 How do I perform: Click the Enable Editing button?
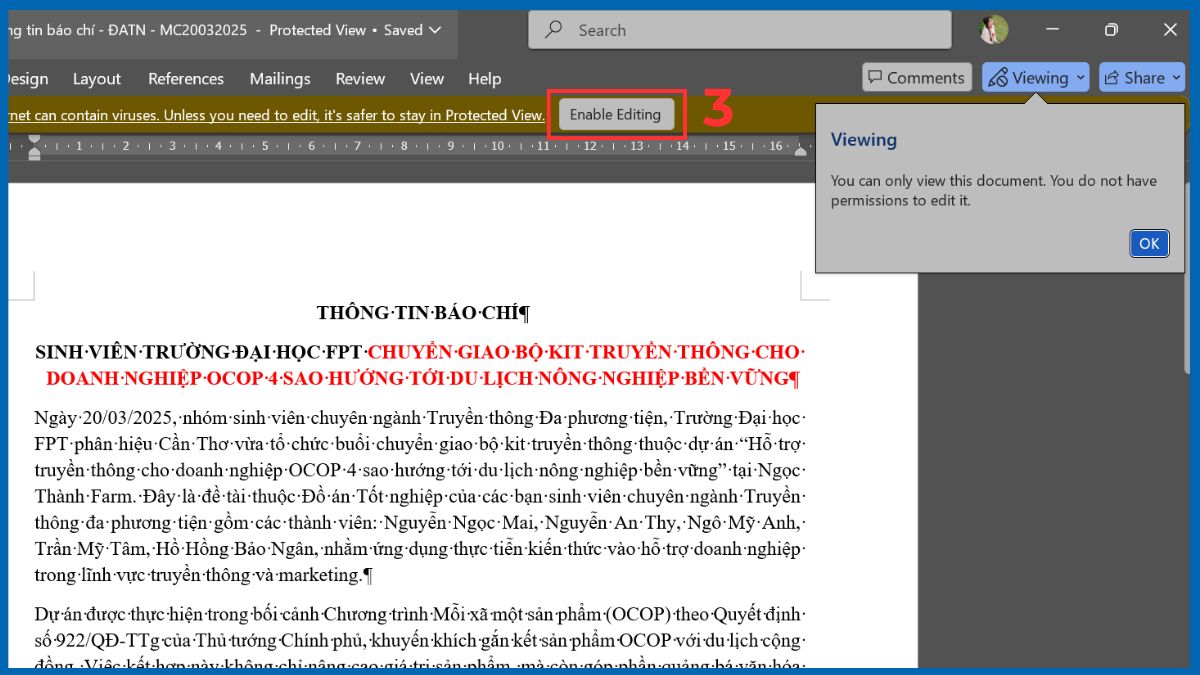pyautogui.click(x=616, y=114)
